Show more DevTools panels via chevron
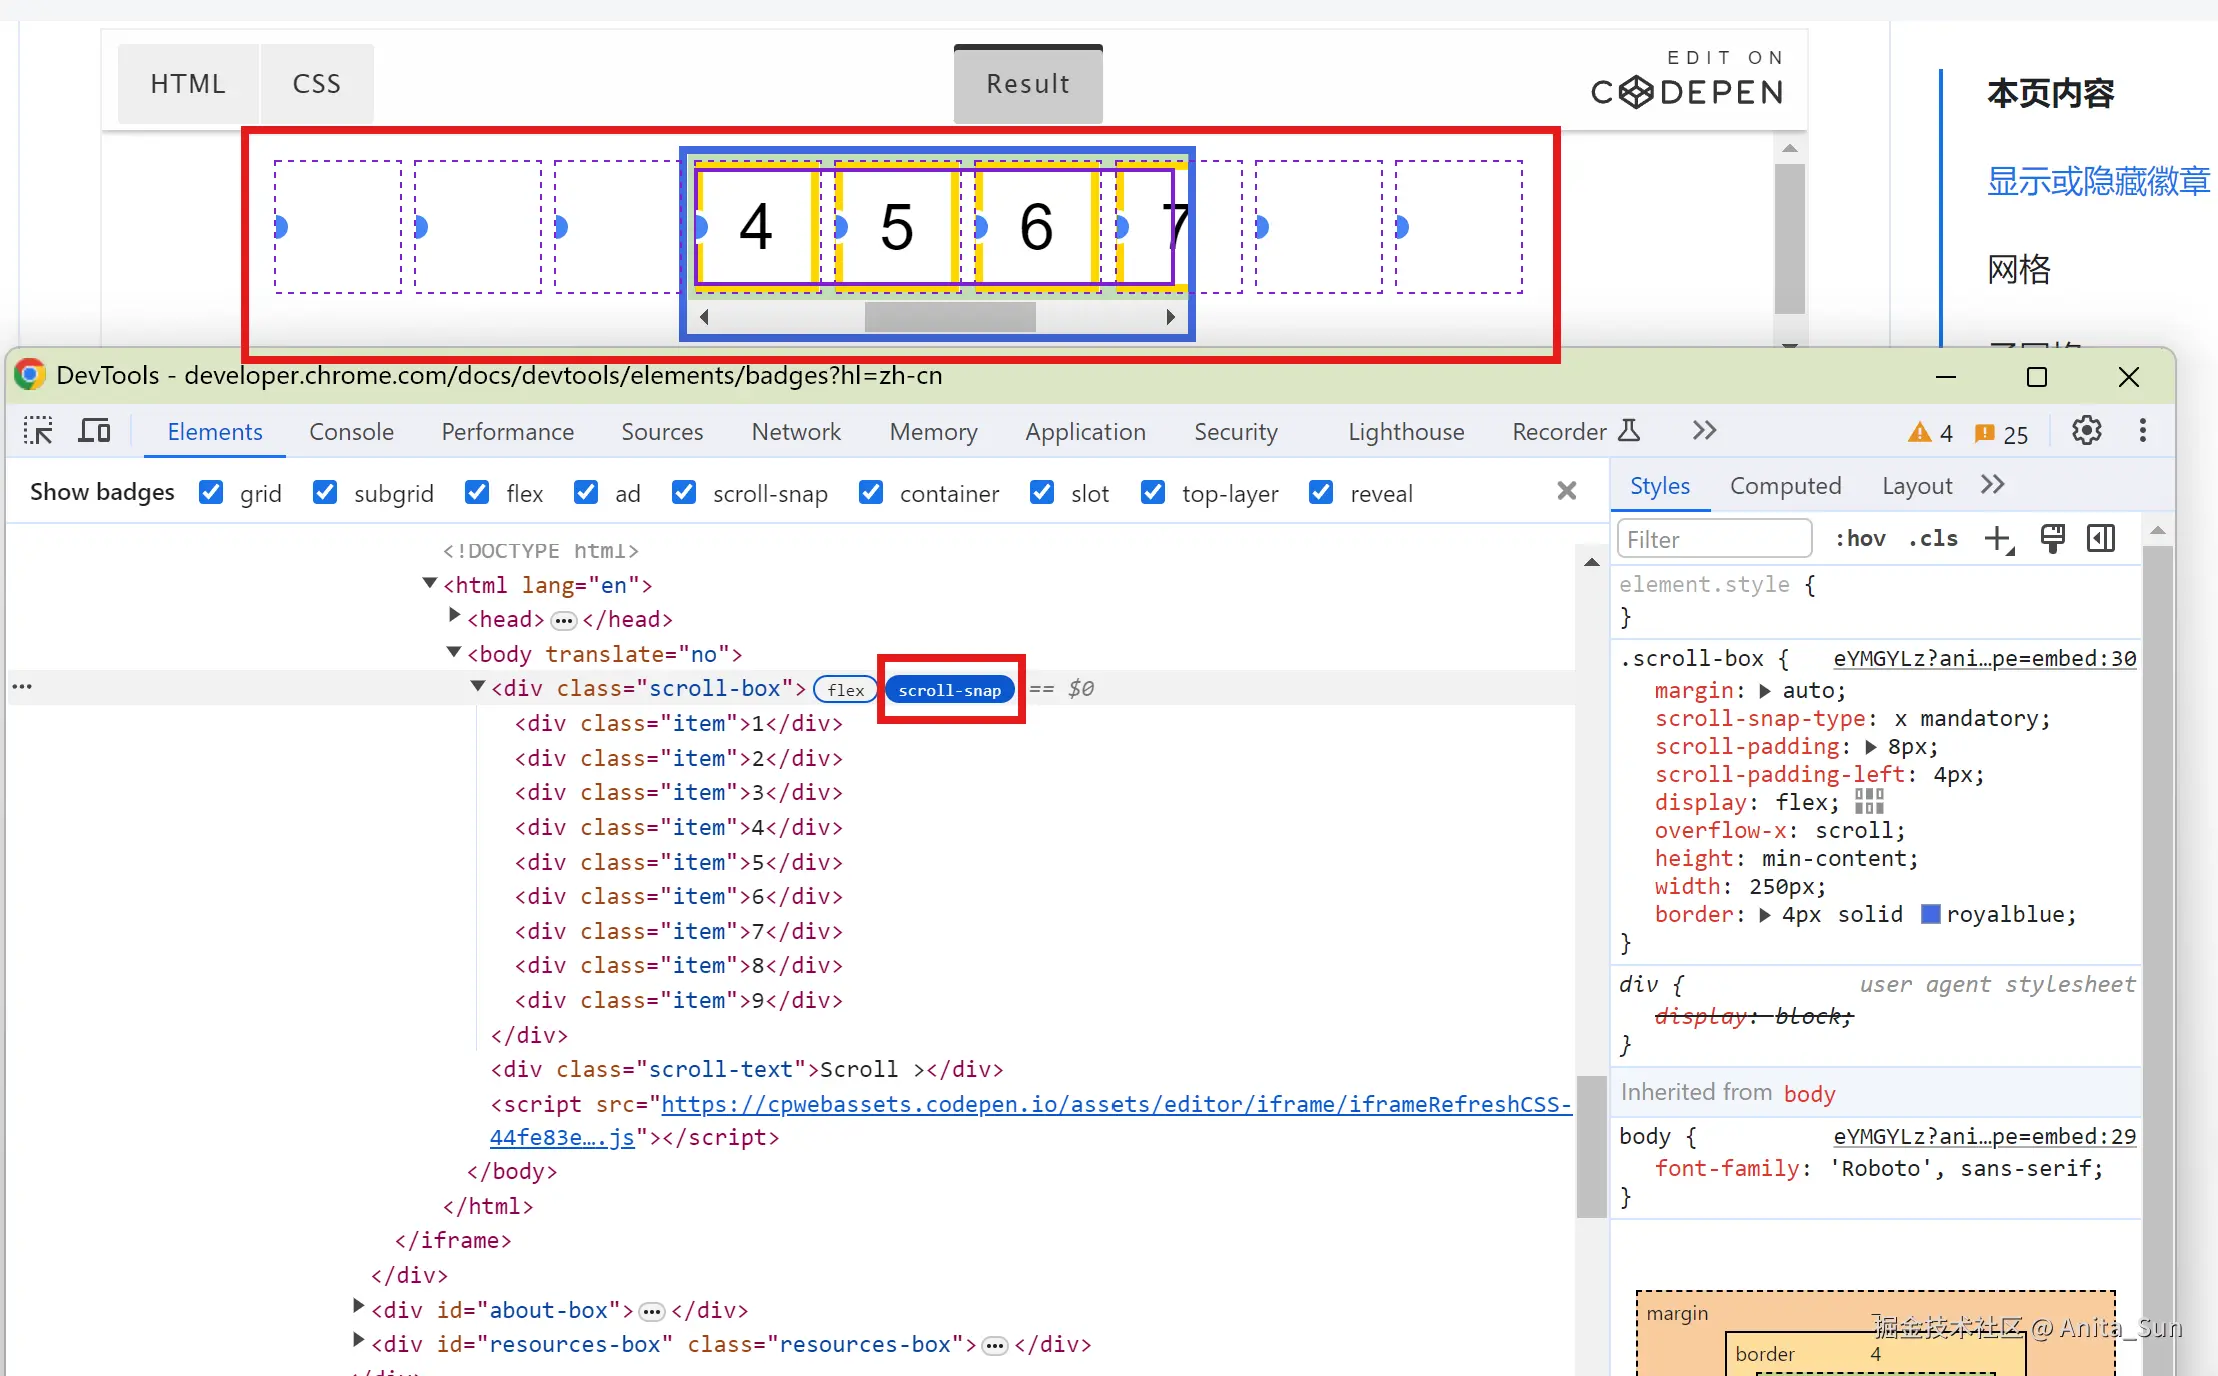The image size is (2218, 1376). [1705, 431]
